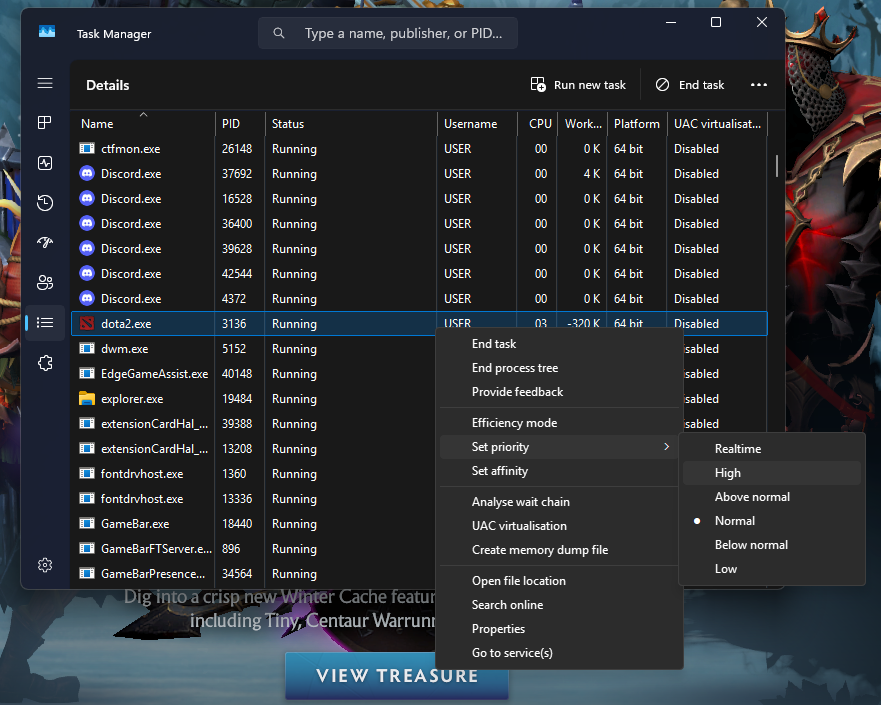The image size is (881, 705).
Task: Toggle the navigation sidebar with hamburger icon
Action: (x=44, y=83)
